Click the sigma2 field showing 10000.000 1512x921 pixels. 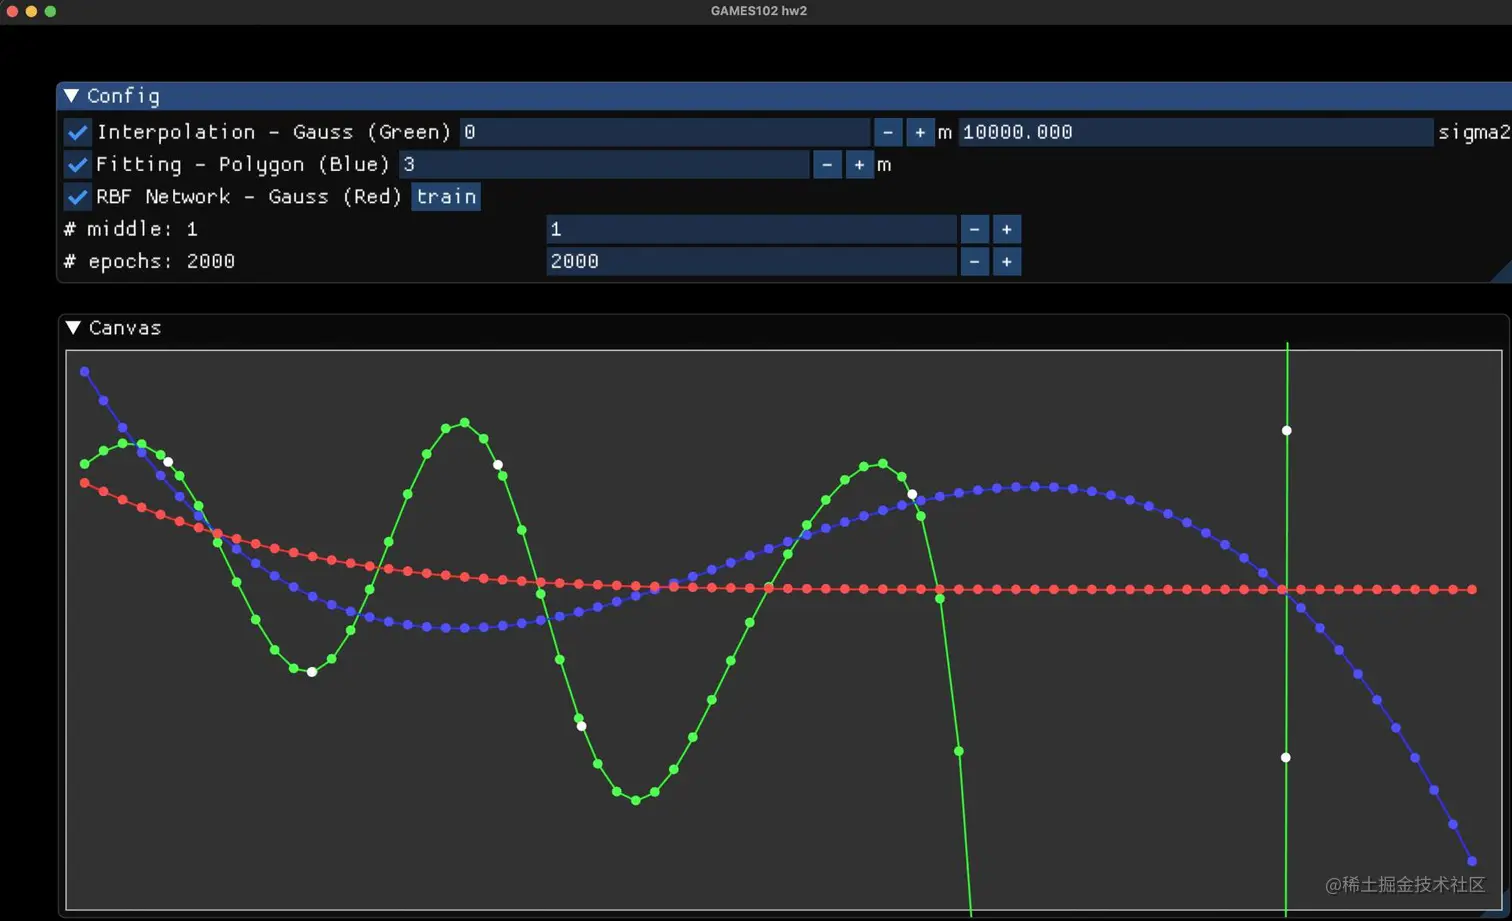coord(1196,132)
